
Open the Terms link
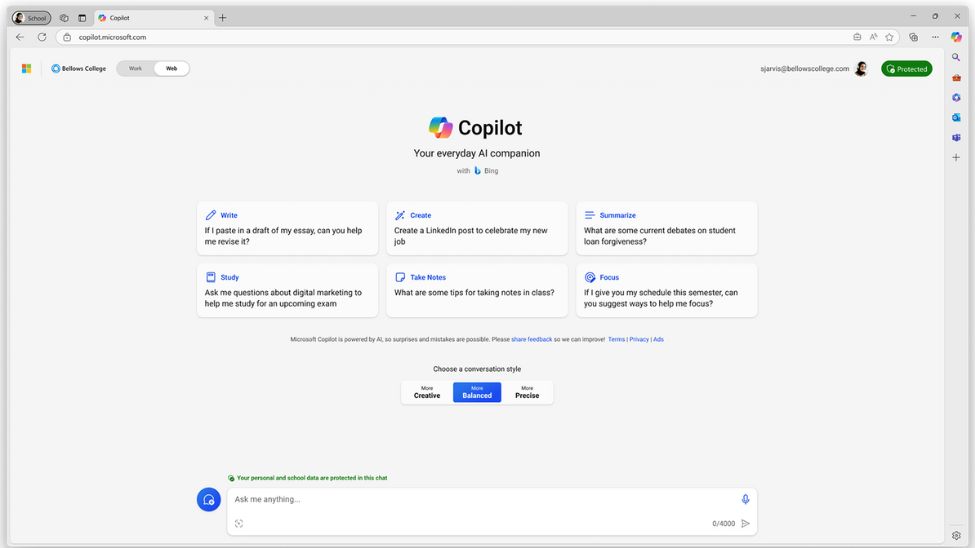pyautogui.click(x=616, y=340)
